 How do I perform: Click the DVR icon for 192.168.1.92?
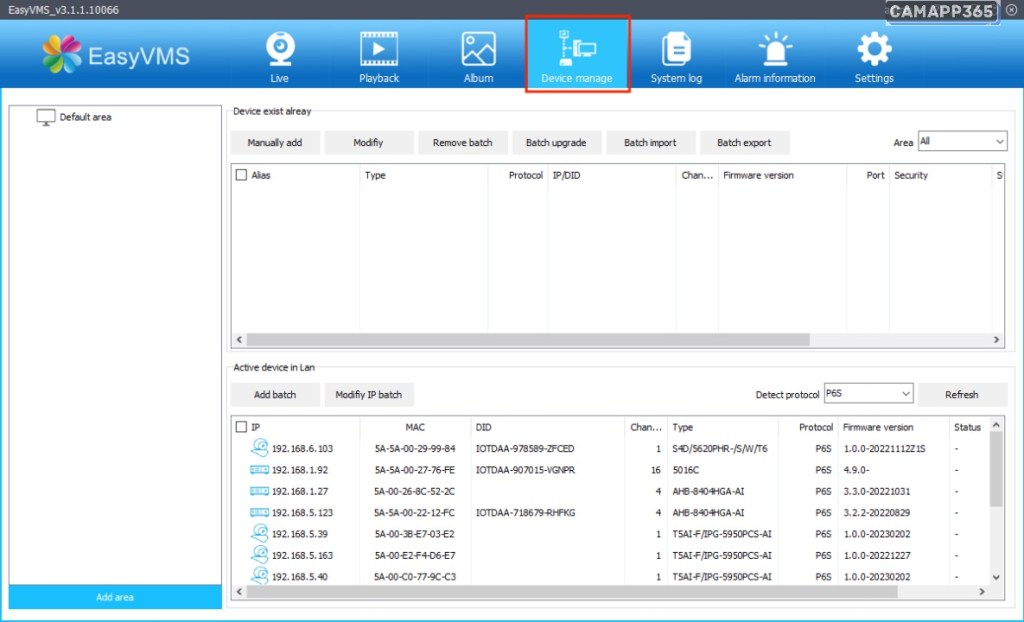click(x=259, y=470)
